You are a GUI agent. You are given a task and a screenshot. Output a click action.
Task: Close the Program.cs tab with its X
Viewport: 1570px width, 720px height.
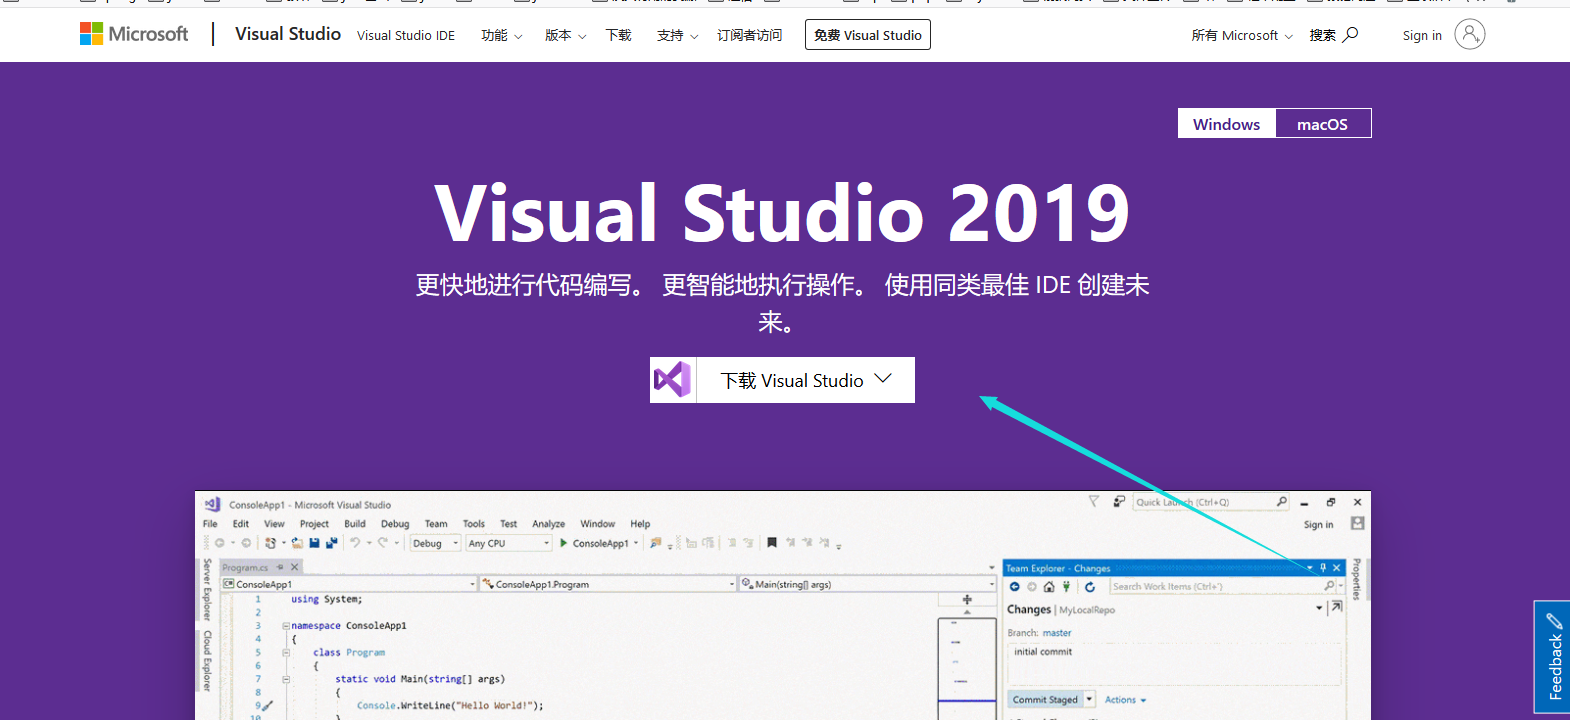(295, 567)
